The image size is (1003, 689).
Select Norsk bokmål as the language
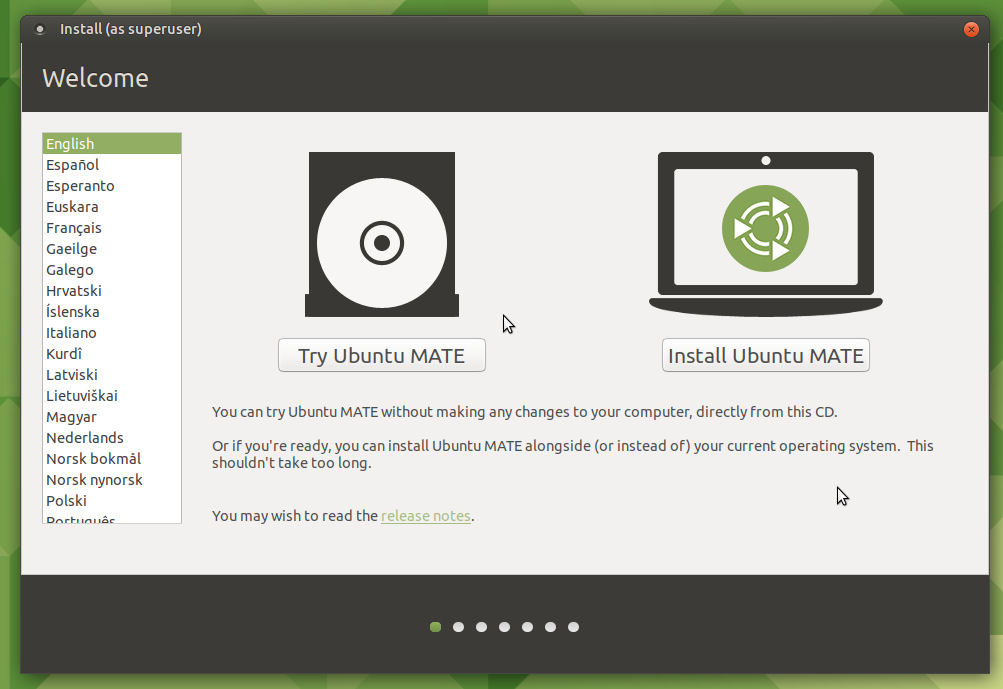coord(112,459)
